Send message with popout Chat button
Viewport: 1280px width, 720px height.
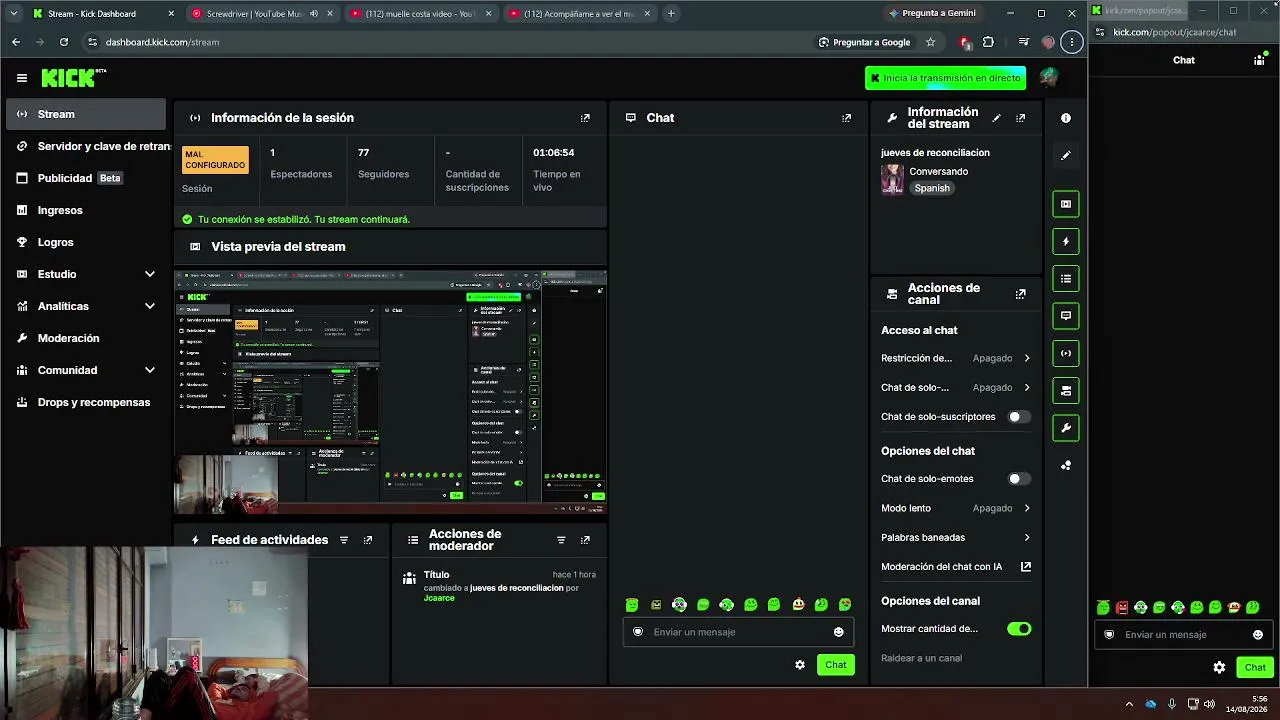point(1255,667)
